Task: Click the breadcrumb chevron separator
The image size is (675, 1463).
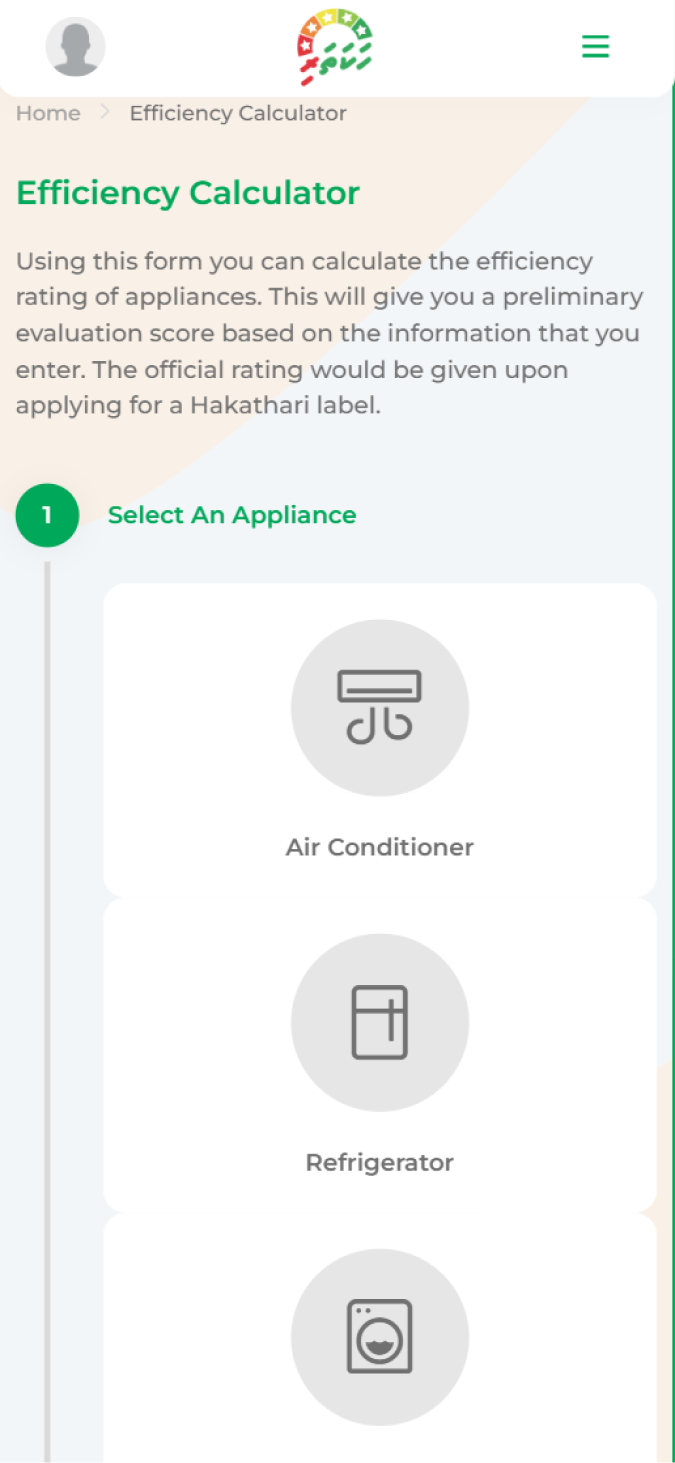Action: tap(105, 113)
